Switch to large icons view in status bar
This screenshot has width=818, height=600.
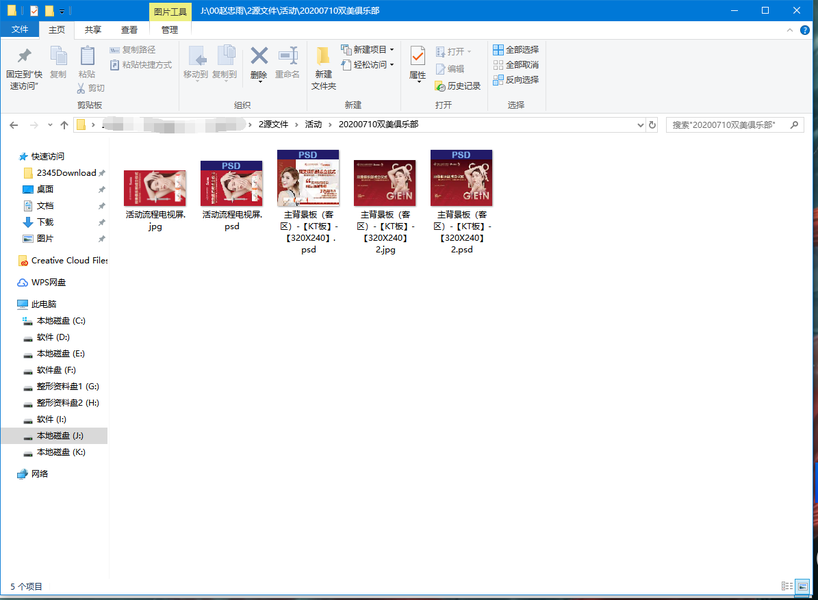point(802,586)
